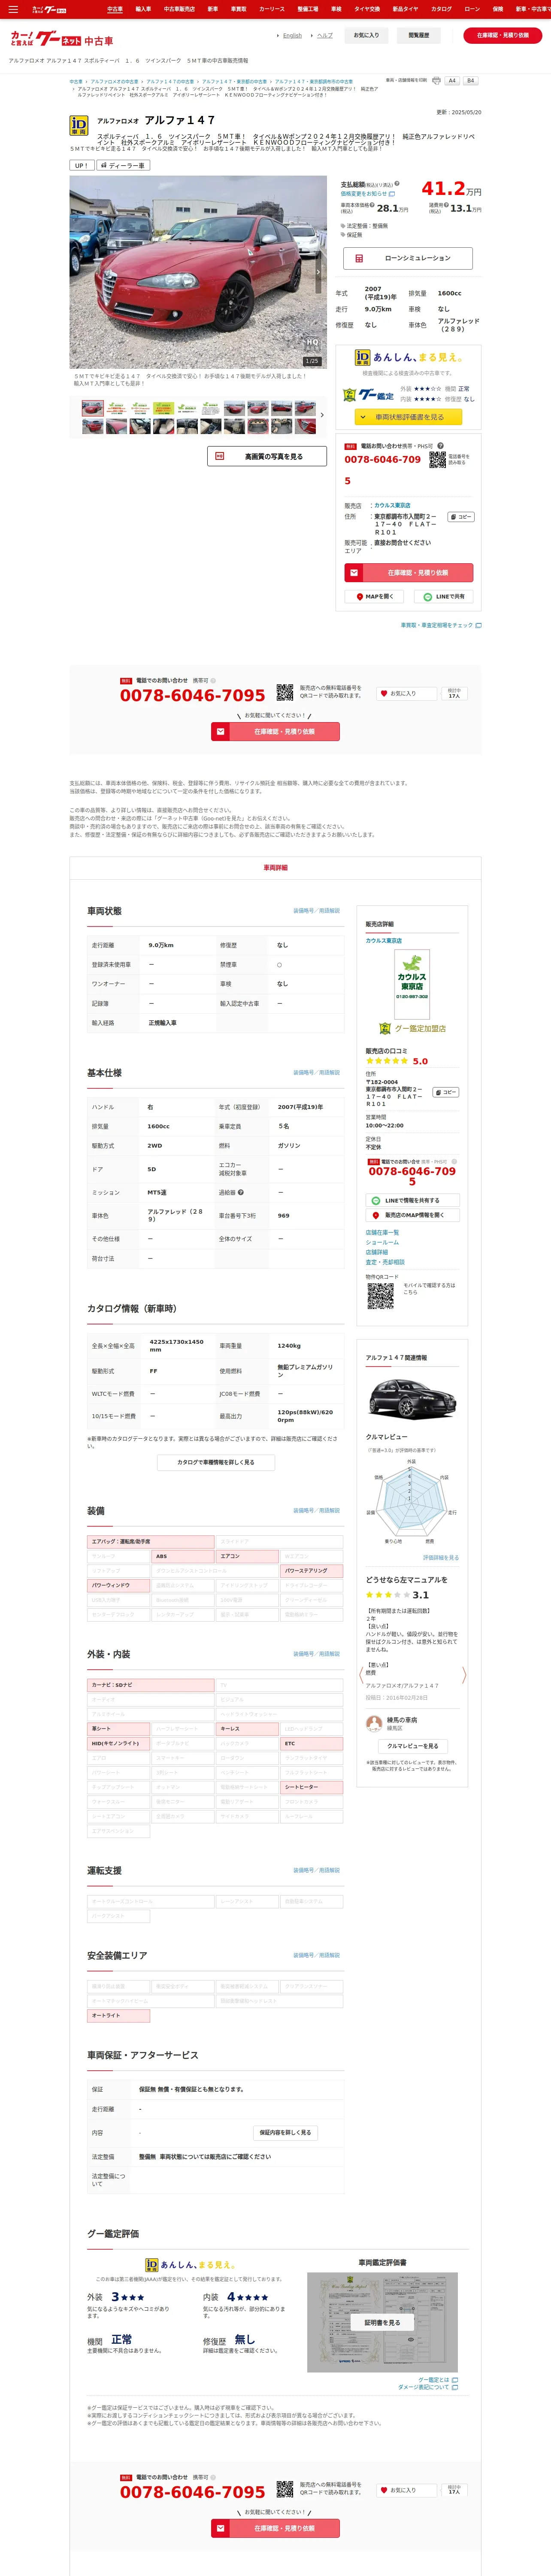Open カウルス東京店 dealer link in summary box
This screenshot has height=2576, width=551.
pos(392,506)
